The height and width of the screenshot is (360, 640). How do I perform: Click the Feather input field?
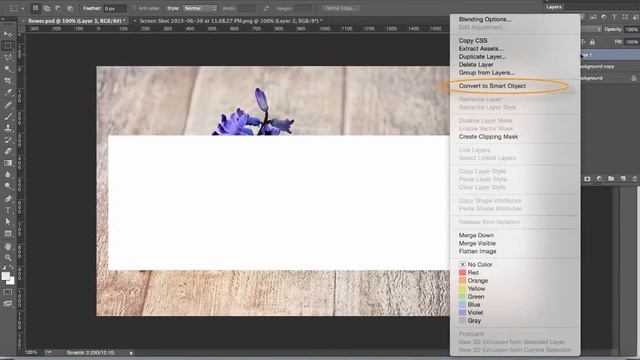(115, 8)
